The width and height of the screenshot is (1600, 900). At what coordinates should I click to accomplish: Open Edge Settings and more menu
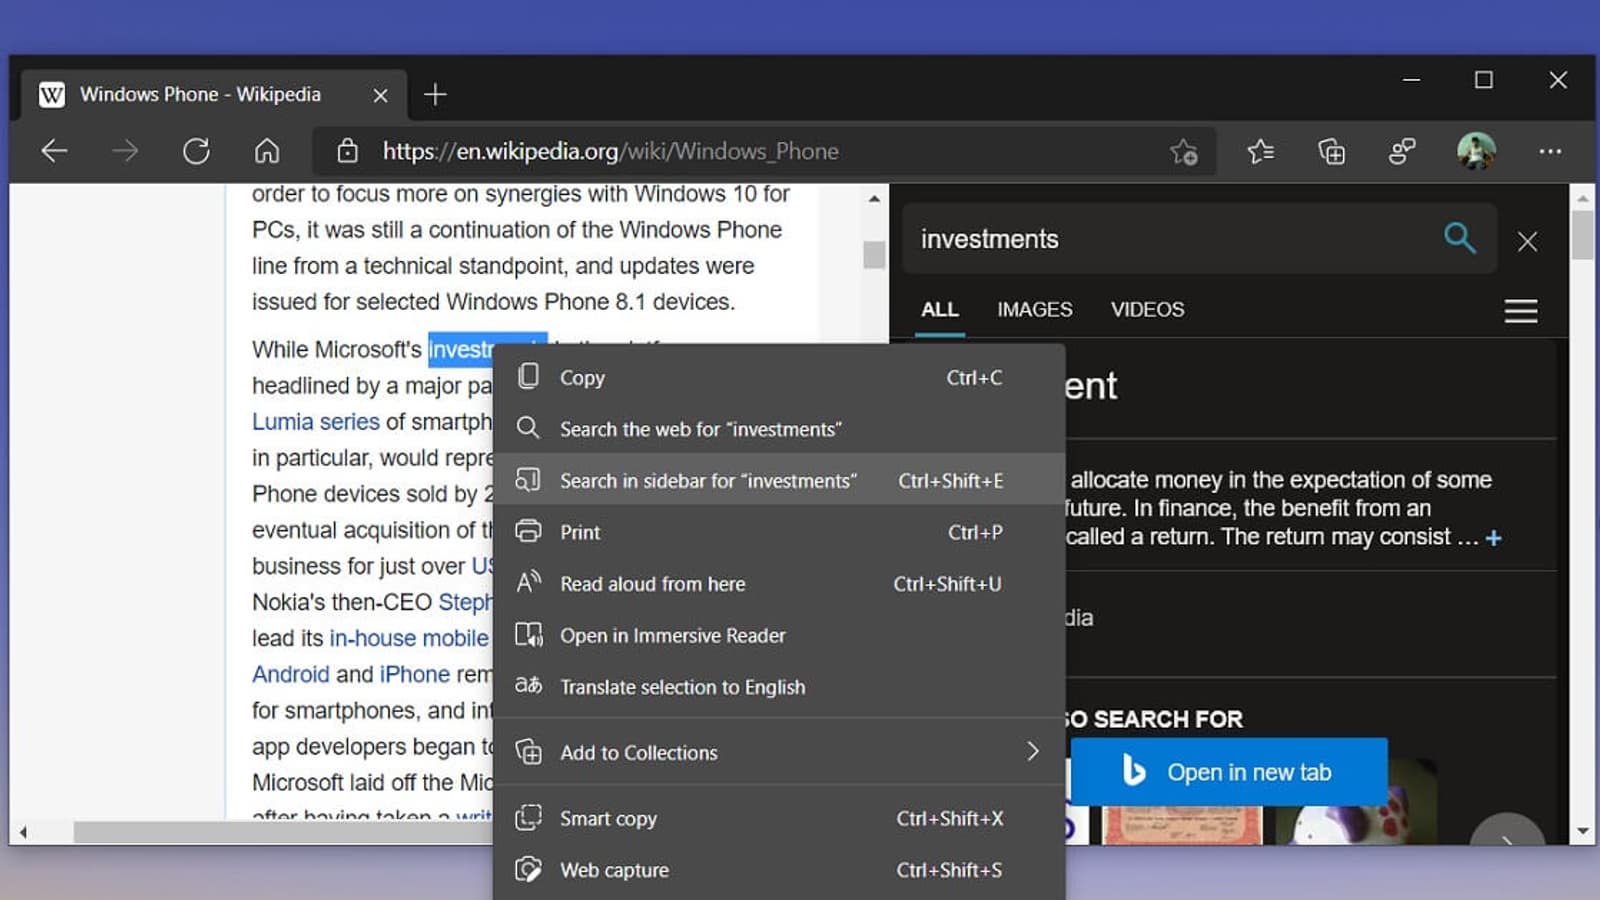(1550, 151)
